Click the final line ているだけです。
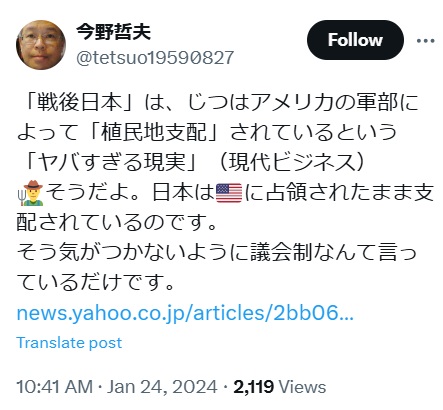 95,283
